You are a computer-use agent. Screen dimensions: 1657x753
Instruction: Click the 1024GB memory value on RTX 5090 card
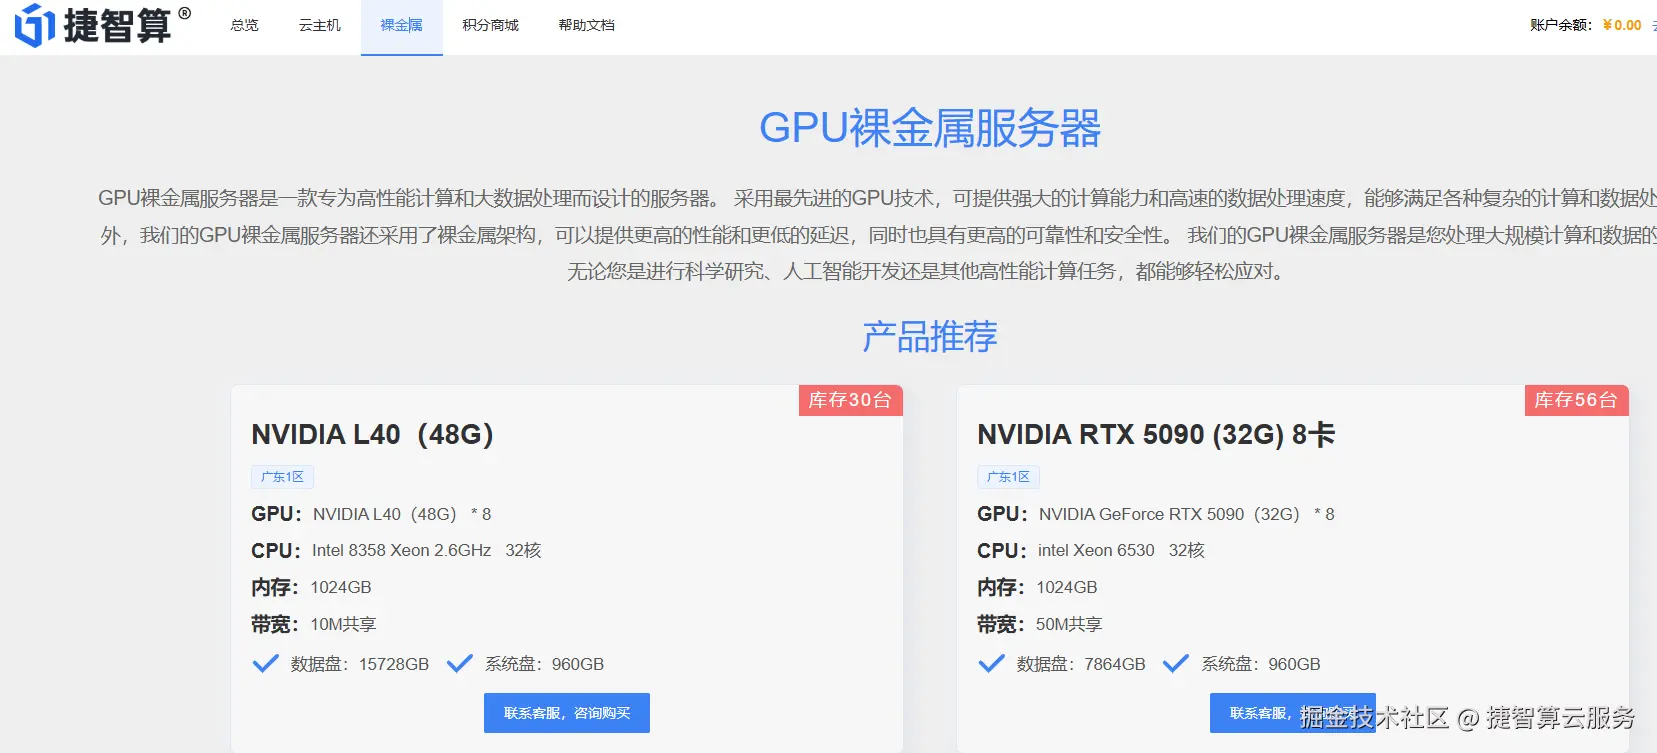(1067, 587)
